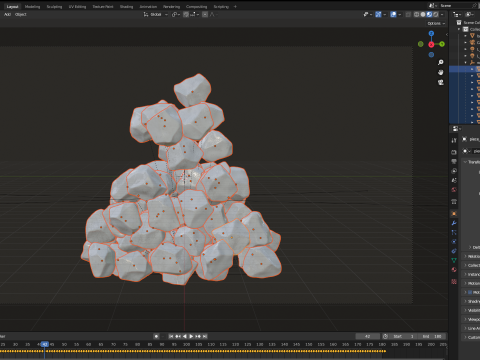Viewport: 480px width, 360px height.
Task: Open properties editor type dropdown
Action: (456, 129)
